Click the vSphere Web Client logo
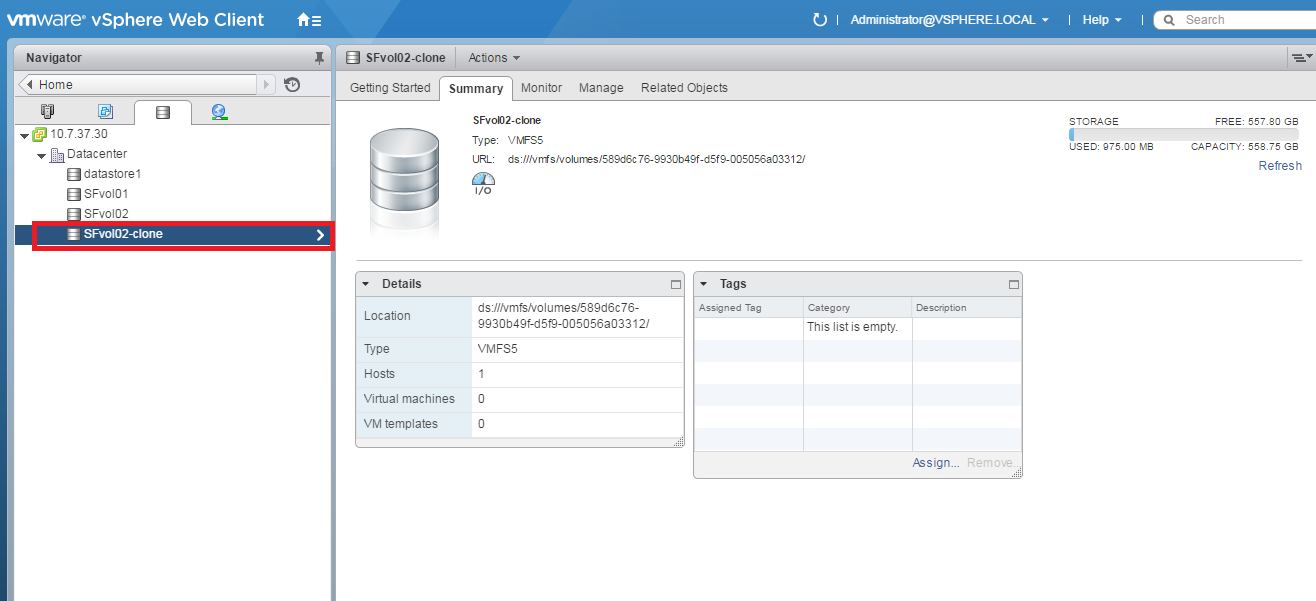The height and width of the screenshot is (601, 1316). click(136, 20)
